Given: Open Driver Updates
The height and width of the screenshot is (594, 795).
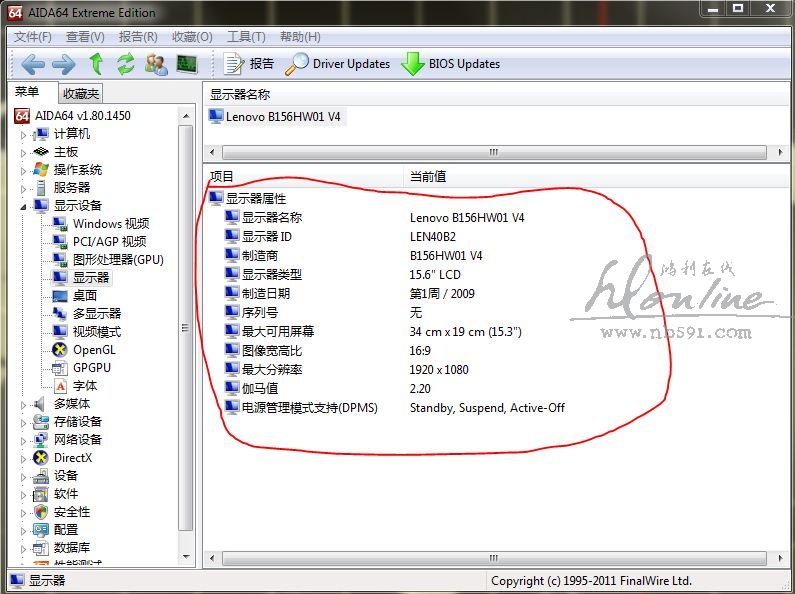Looking at the screenshot, I should [x=337, y=64].
